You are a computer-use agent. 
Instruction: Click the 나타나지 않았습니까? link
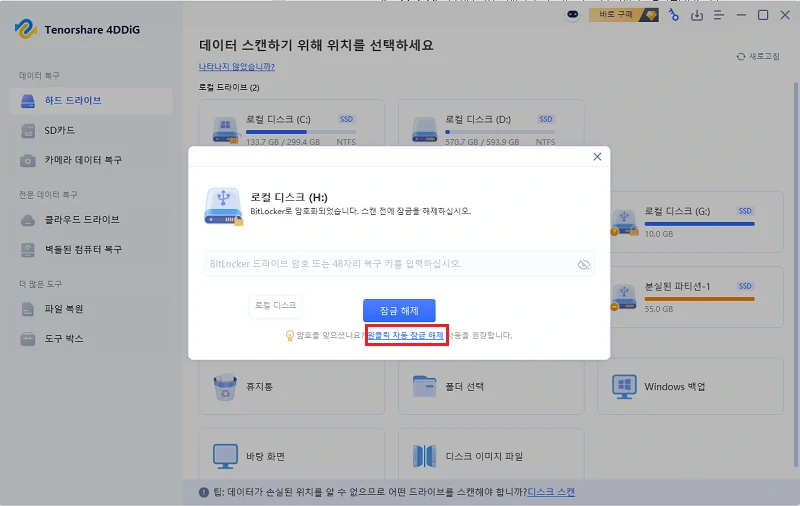coord(237,67)
